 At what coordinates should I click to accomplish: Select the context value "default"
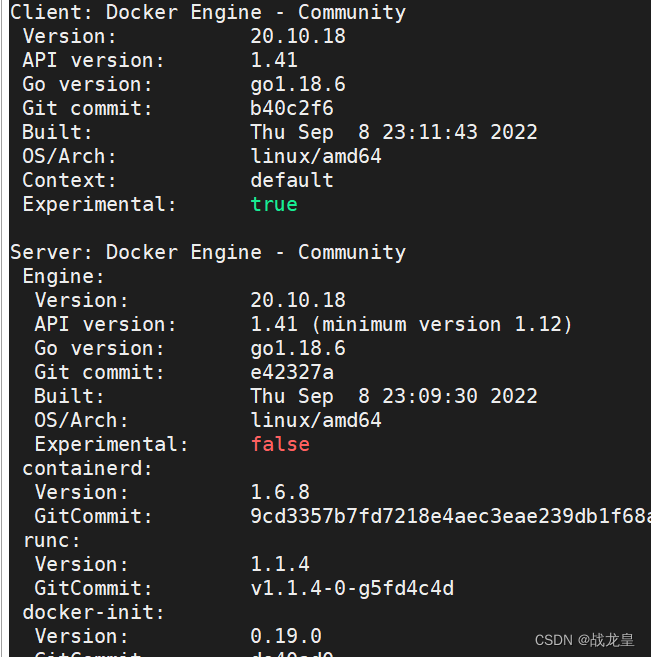(x=292, y=181)
